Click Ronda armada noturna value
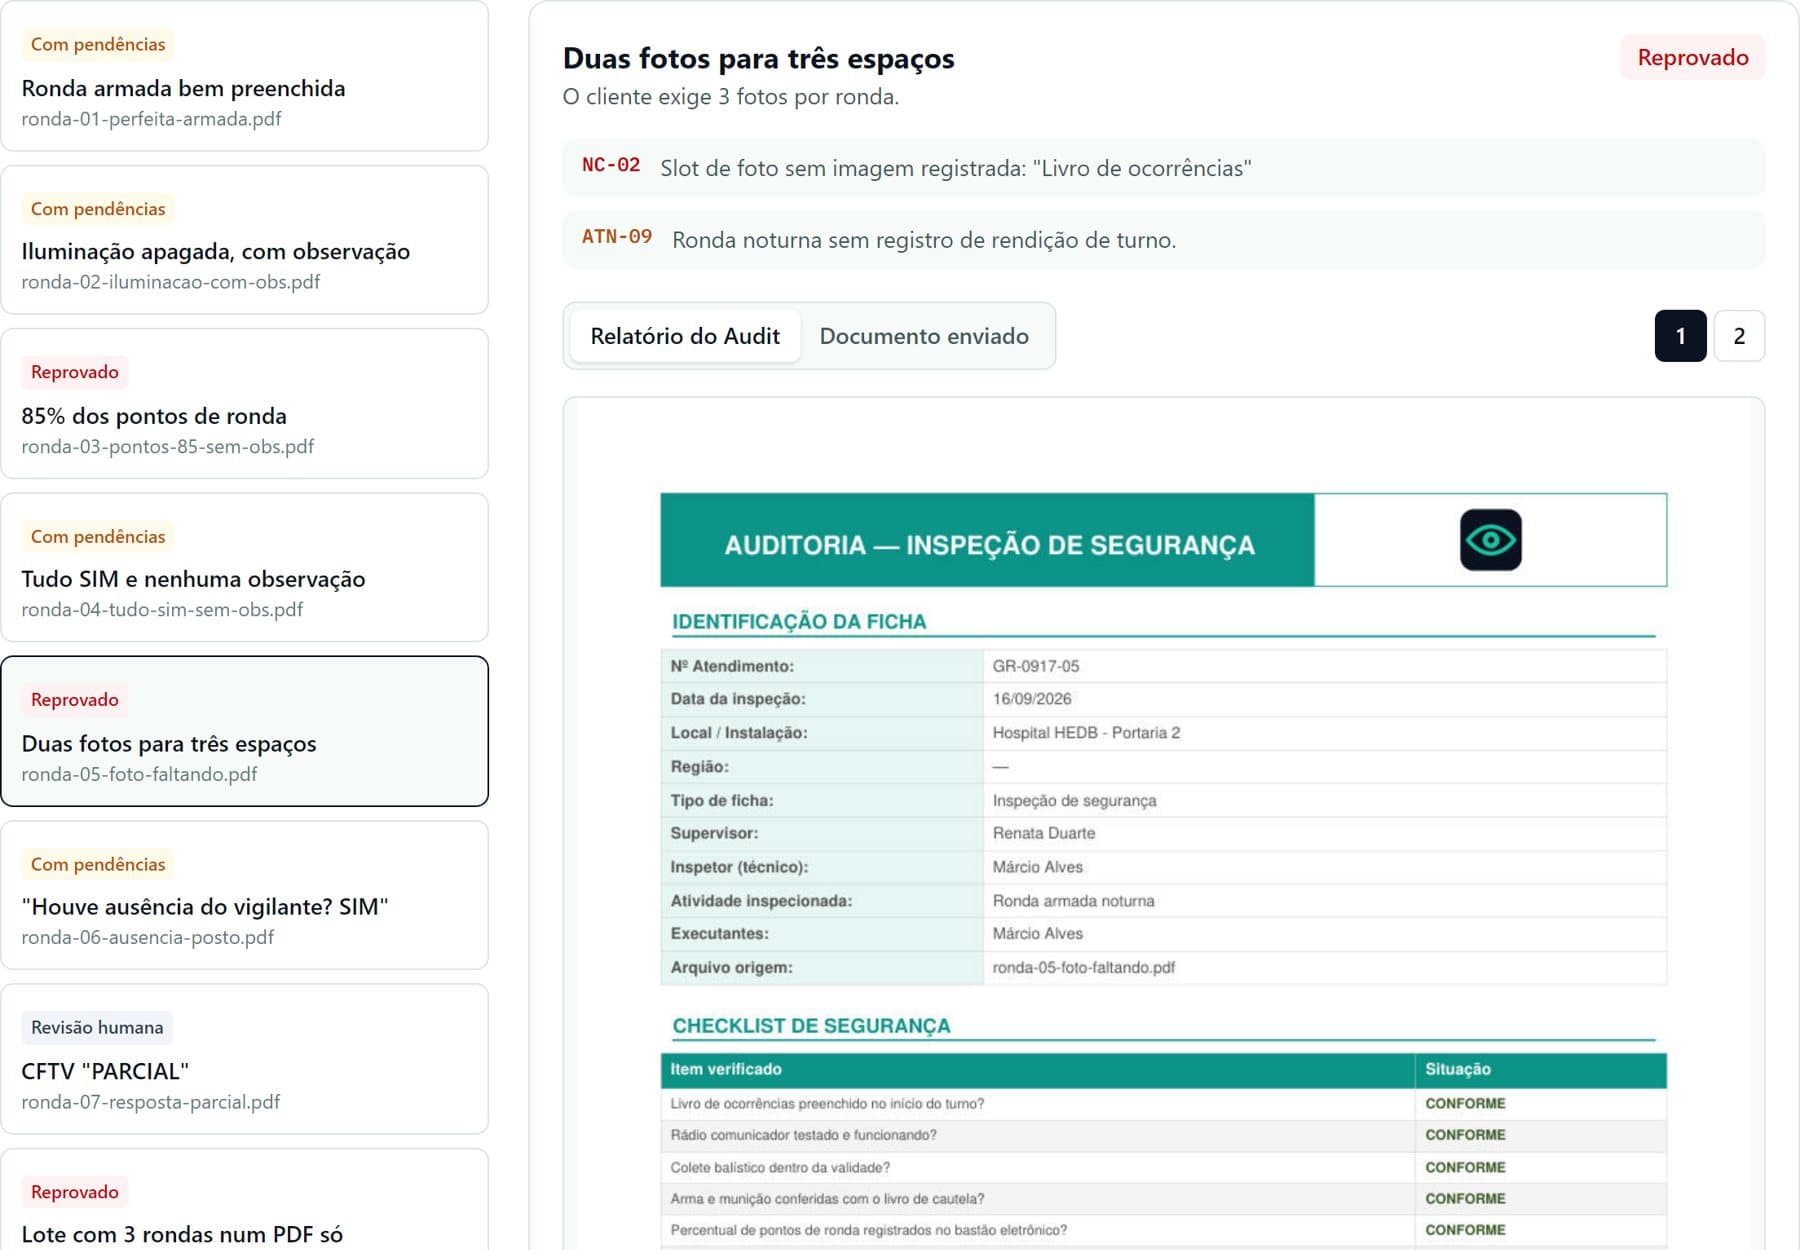1800x1250 pixels. pos(1073,901)
